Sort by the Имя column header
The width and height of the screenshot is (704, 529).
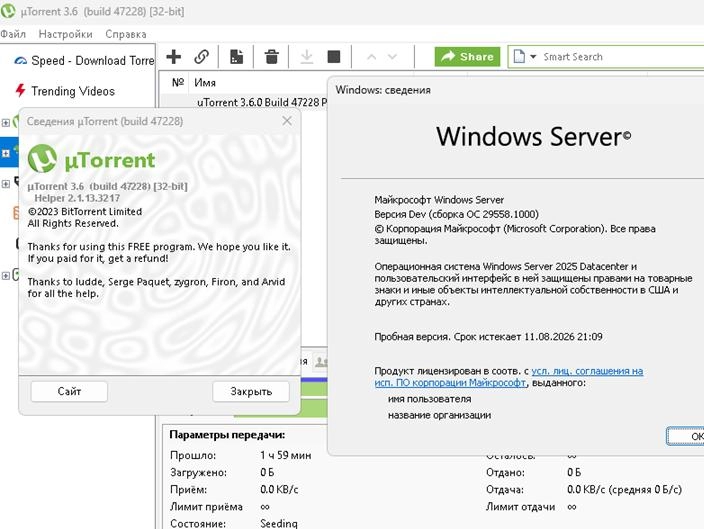(x=205, y=83)
